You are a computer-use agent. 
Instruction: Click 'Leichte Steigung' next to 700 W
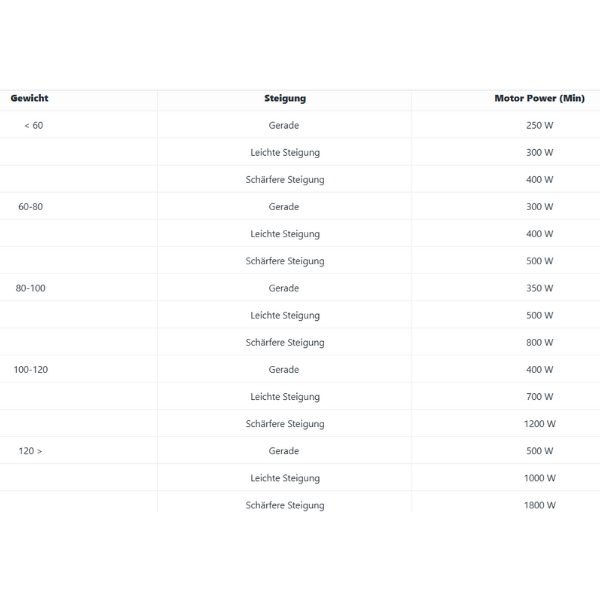coord(285,397)
